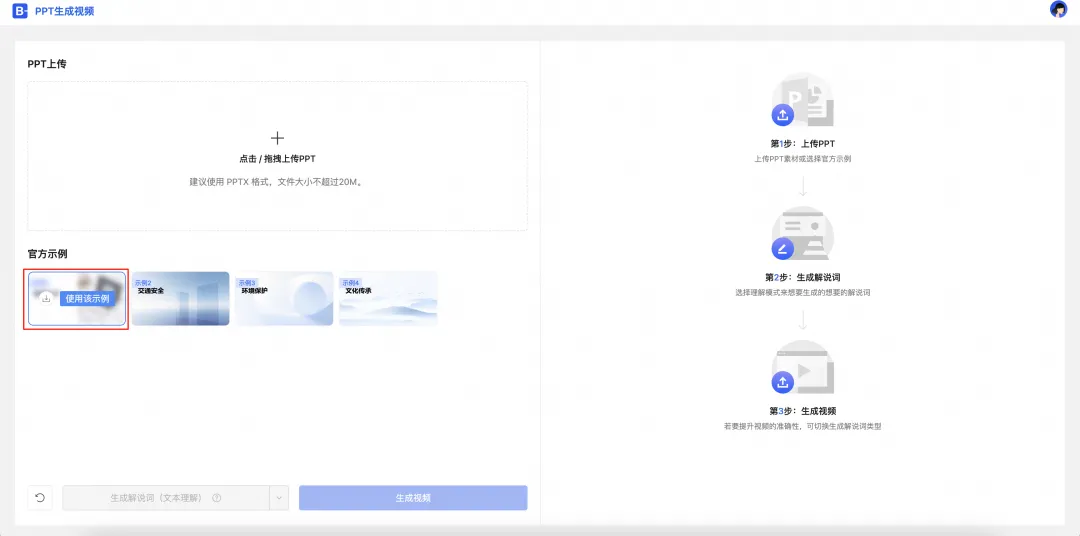Click the 生成解说词（文本理解）button
Screen dimensions: 1080x536
coord(165,497)
